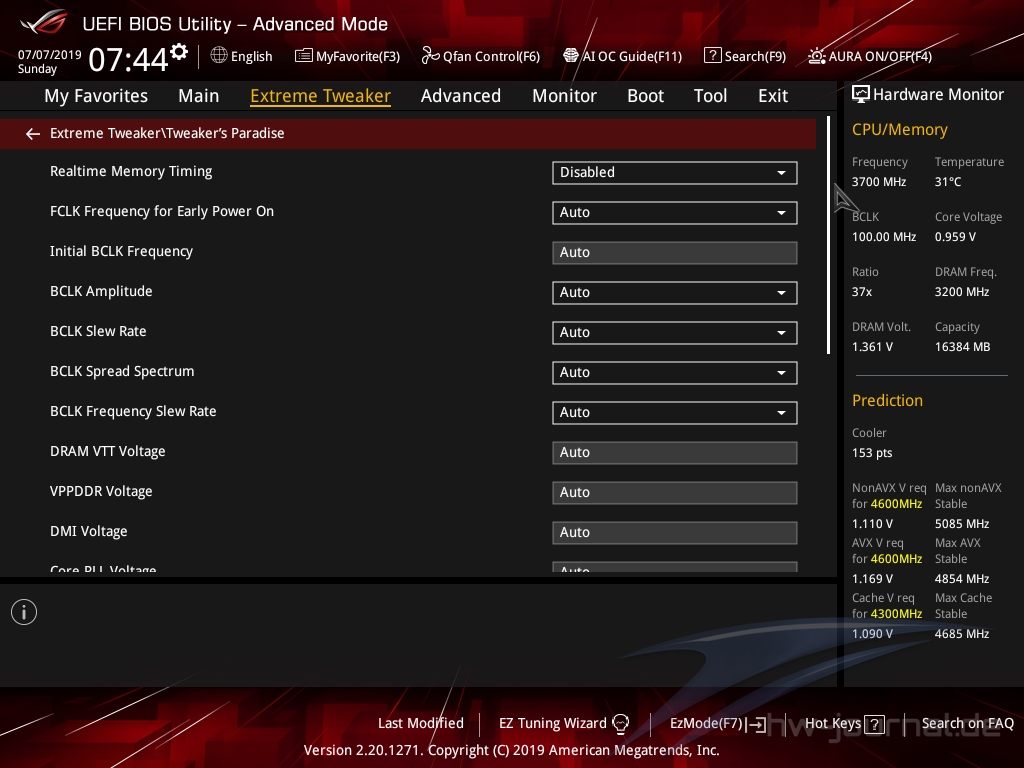Go to the Advanced tab

point(460,96)
